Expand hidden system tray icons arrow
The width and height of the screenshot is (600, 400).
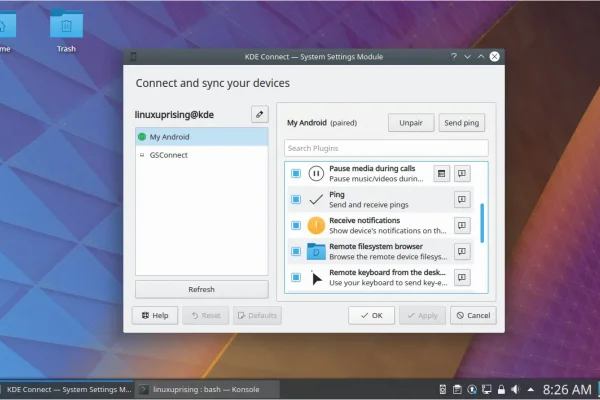point(531,390)
